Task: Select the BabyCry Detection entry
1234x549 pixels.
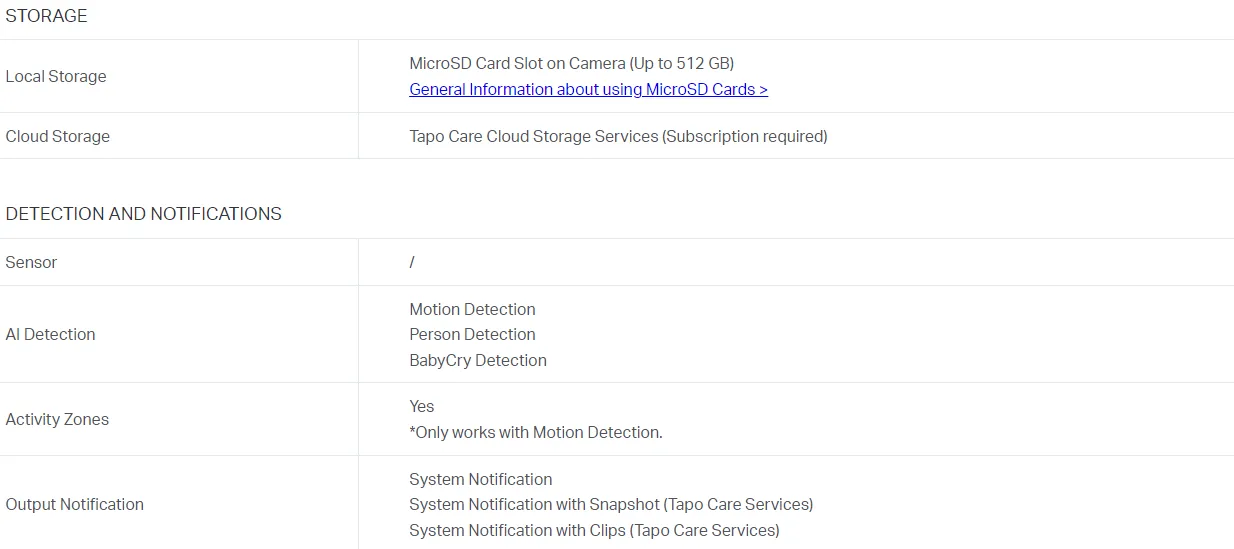Action: pyautogui.click(x=478, y=360)
